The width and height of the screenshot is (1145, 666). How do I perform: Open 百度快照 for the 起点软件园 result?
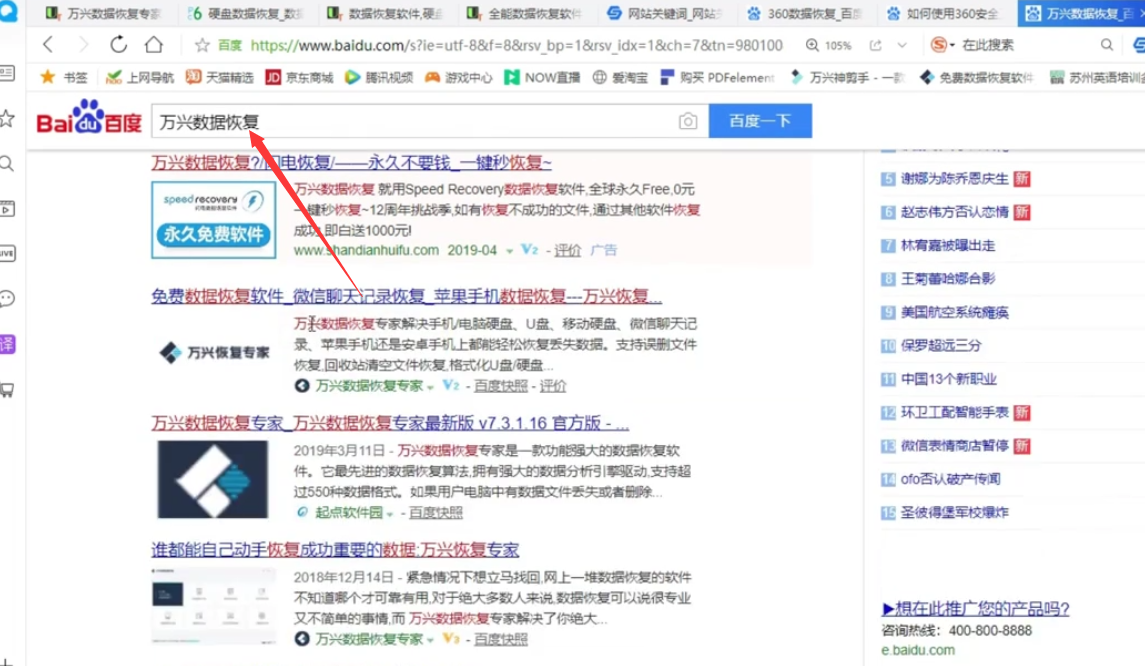(436, 513)
